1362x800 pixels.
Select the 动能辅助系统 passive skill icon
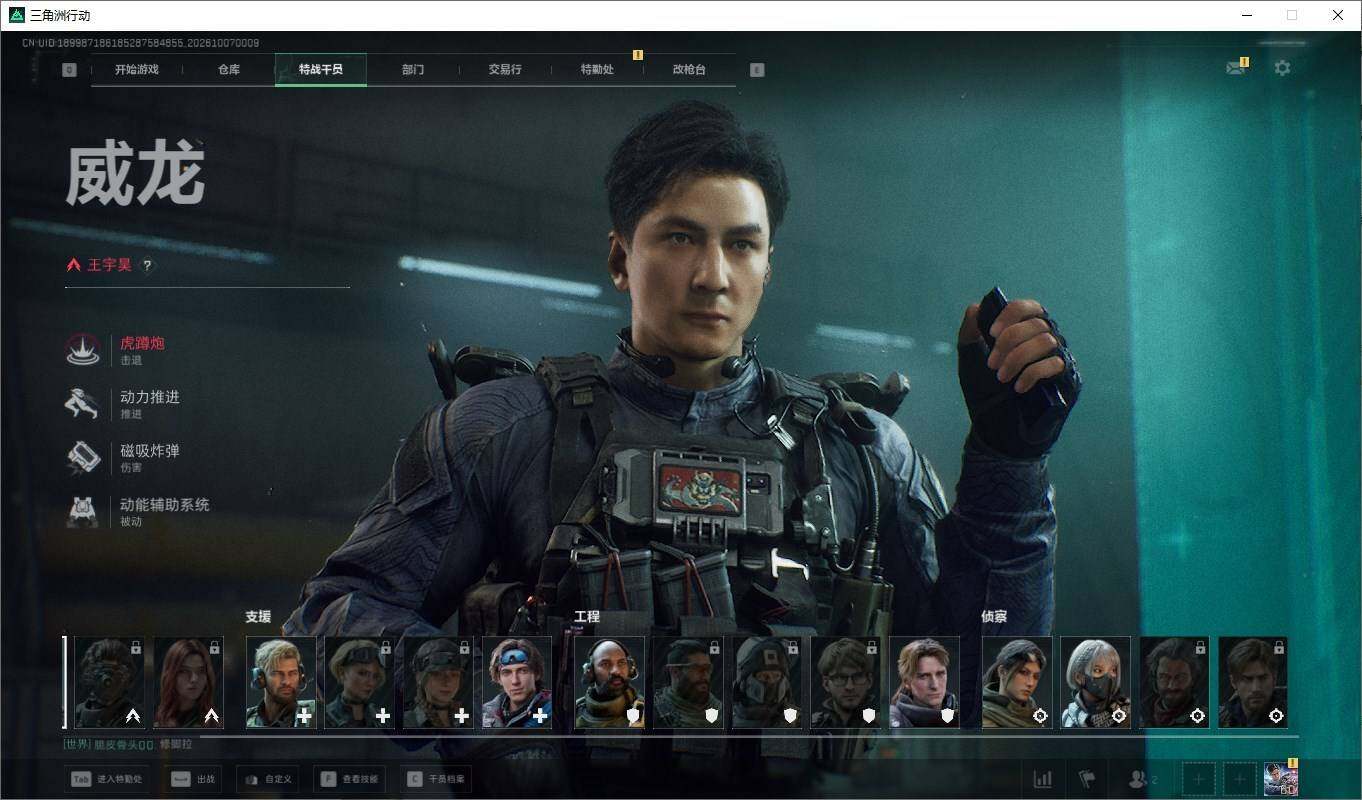tap(82, 512)
